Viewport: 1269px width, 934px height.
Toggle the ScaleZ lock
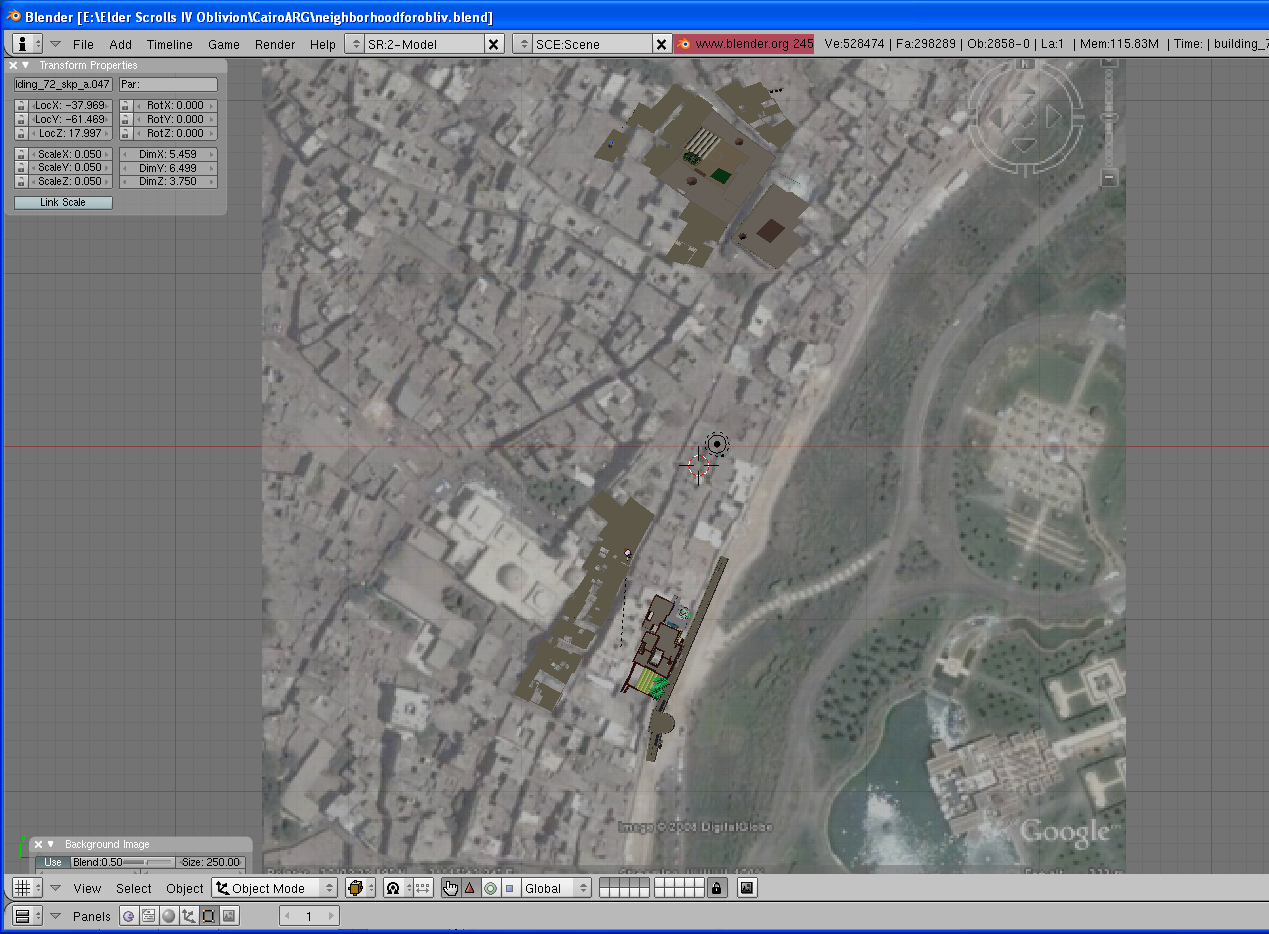click(20, 182)
